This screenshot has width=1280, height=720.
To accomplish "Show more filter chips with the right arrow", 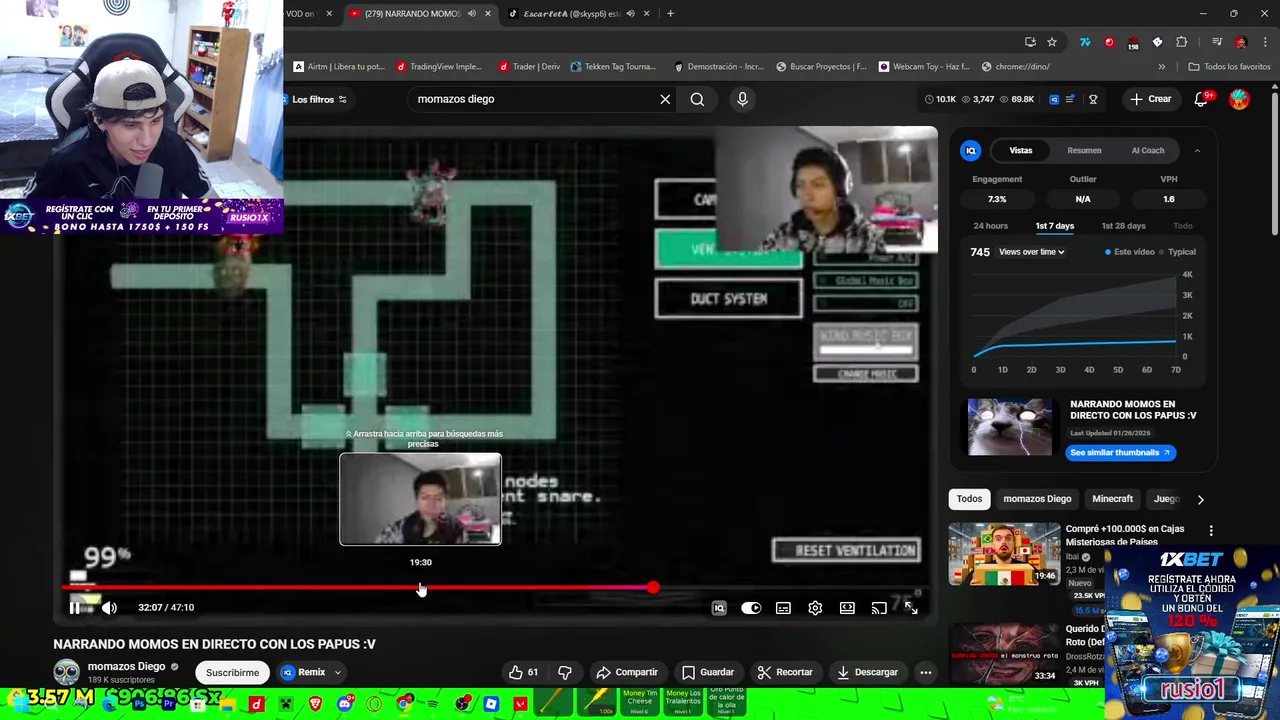I will (1200, 499).
